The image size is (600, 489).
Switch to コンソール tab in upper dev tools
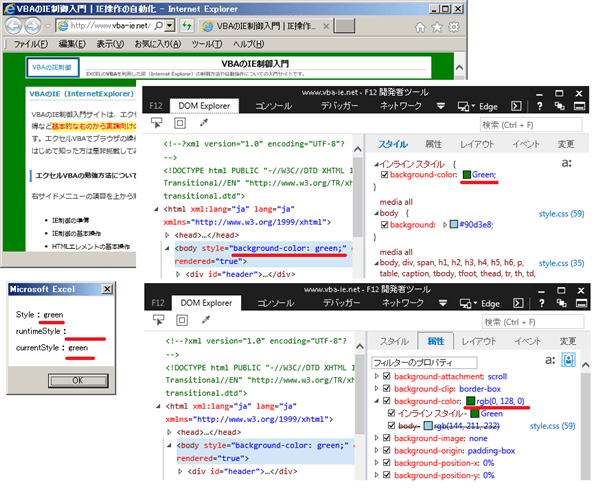[274, 106]
